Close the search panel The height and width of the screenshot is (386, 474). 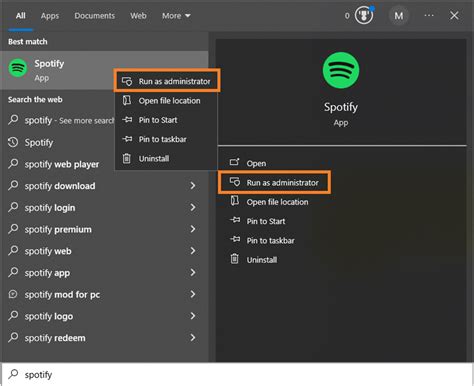point(454,15)
